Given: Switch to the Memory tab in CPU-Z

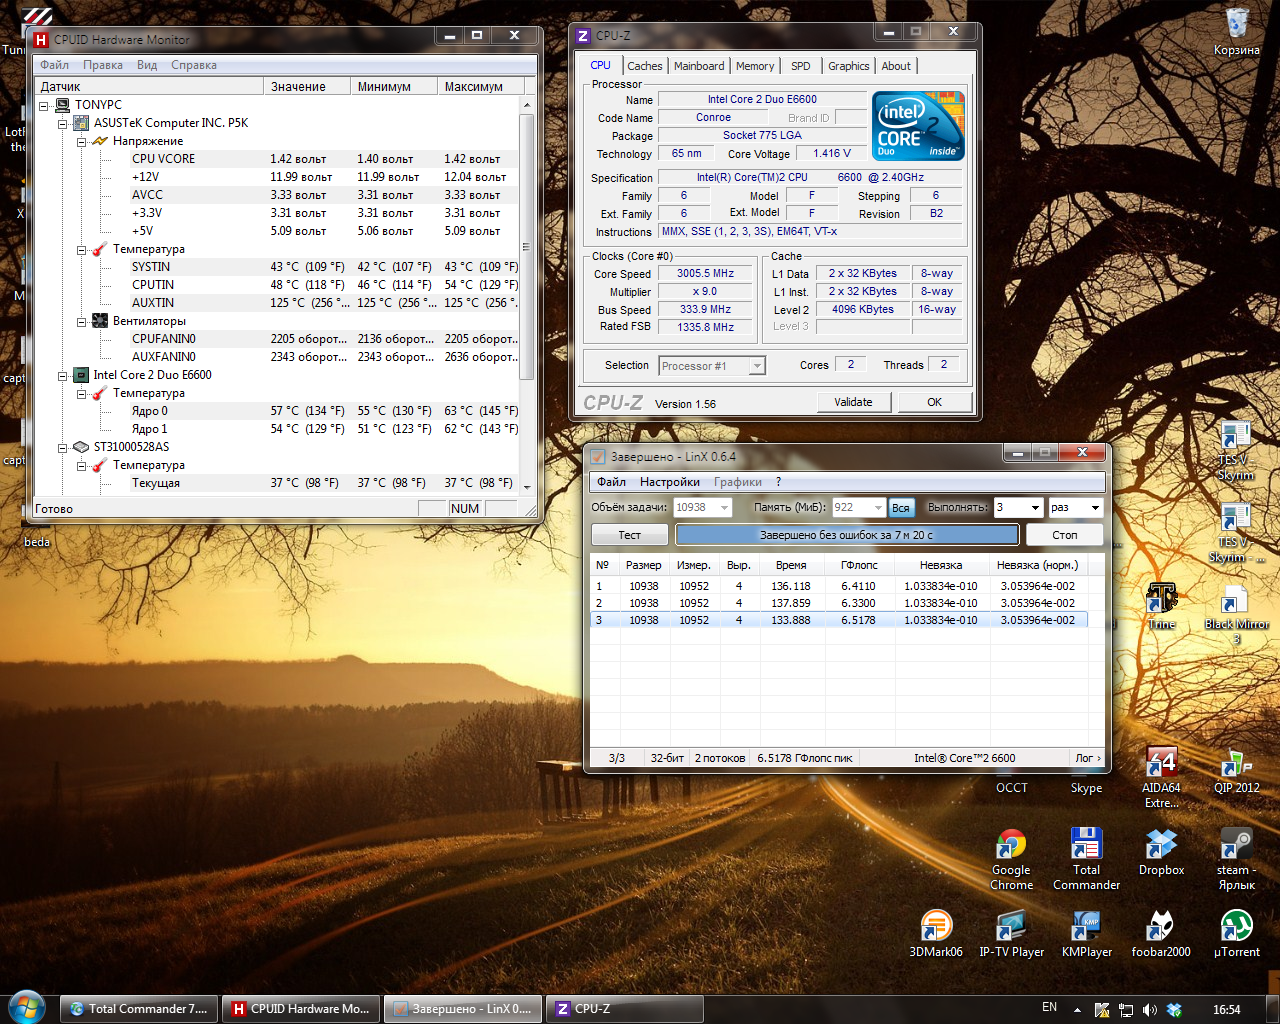Looking at the screenshot, I should tap(754, 66).
